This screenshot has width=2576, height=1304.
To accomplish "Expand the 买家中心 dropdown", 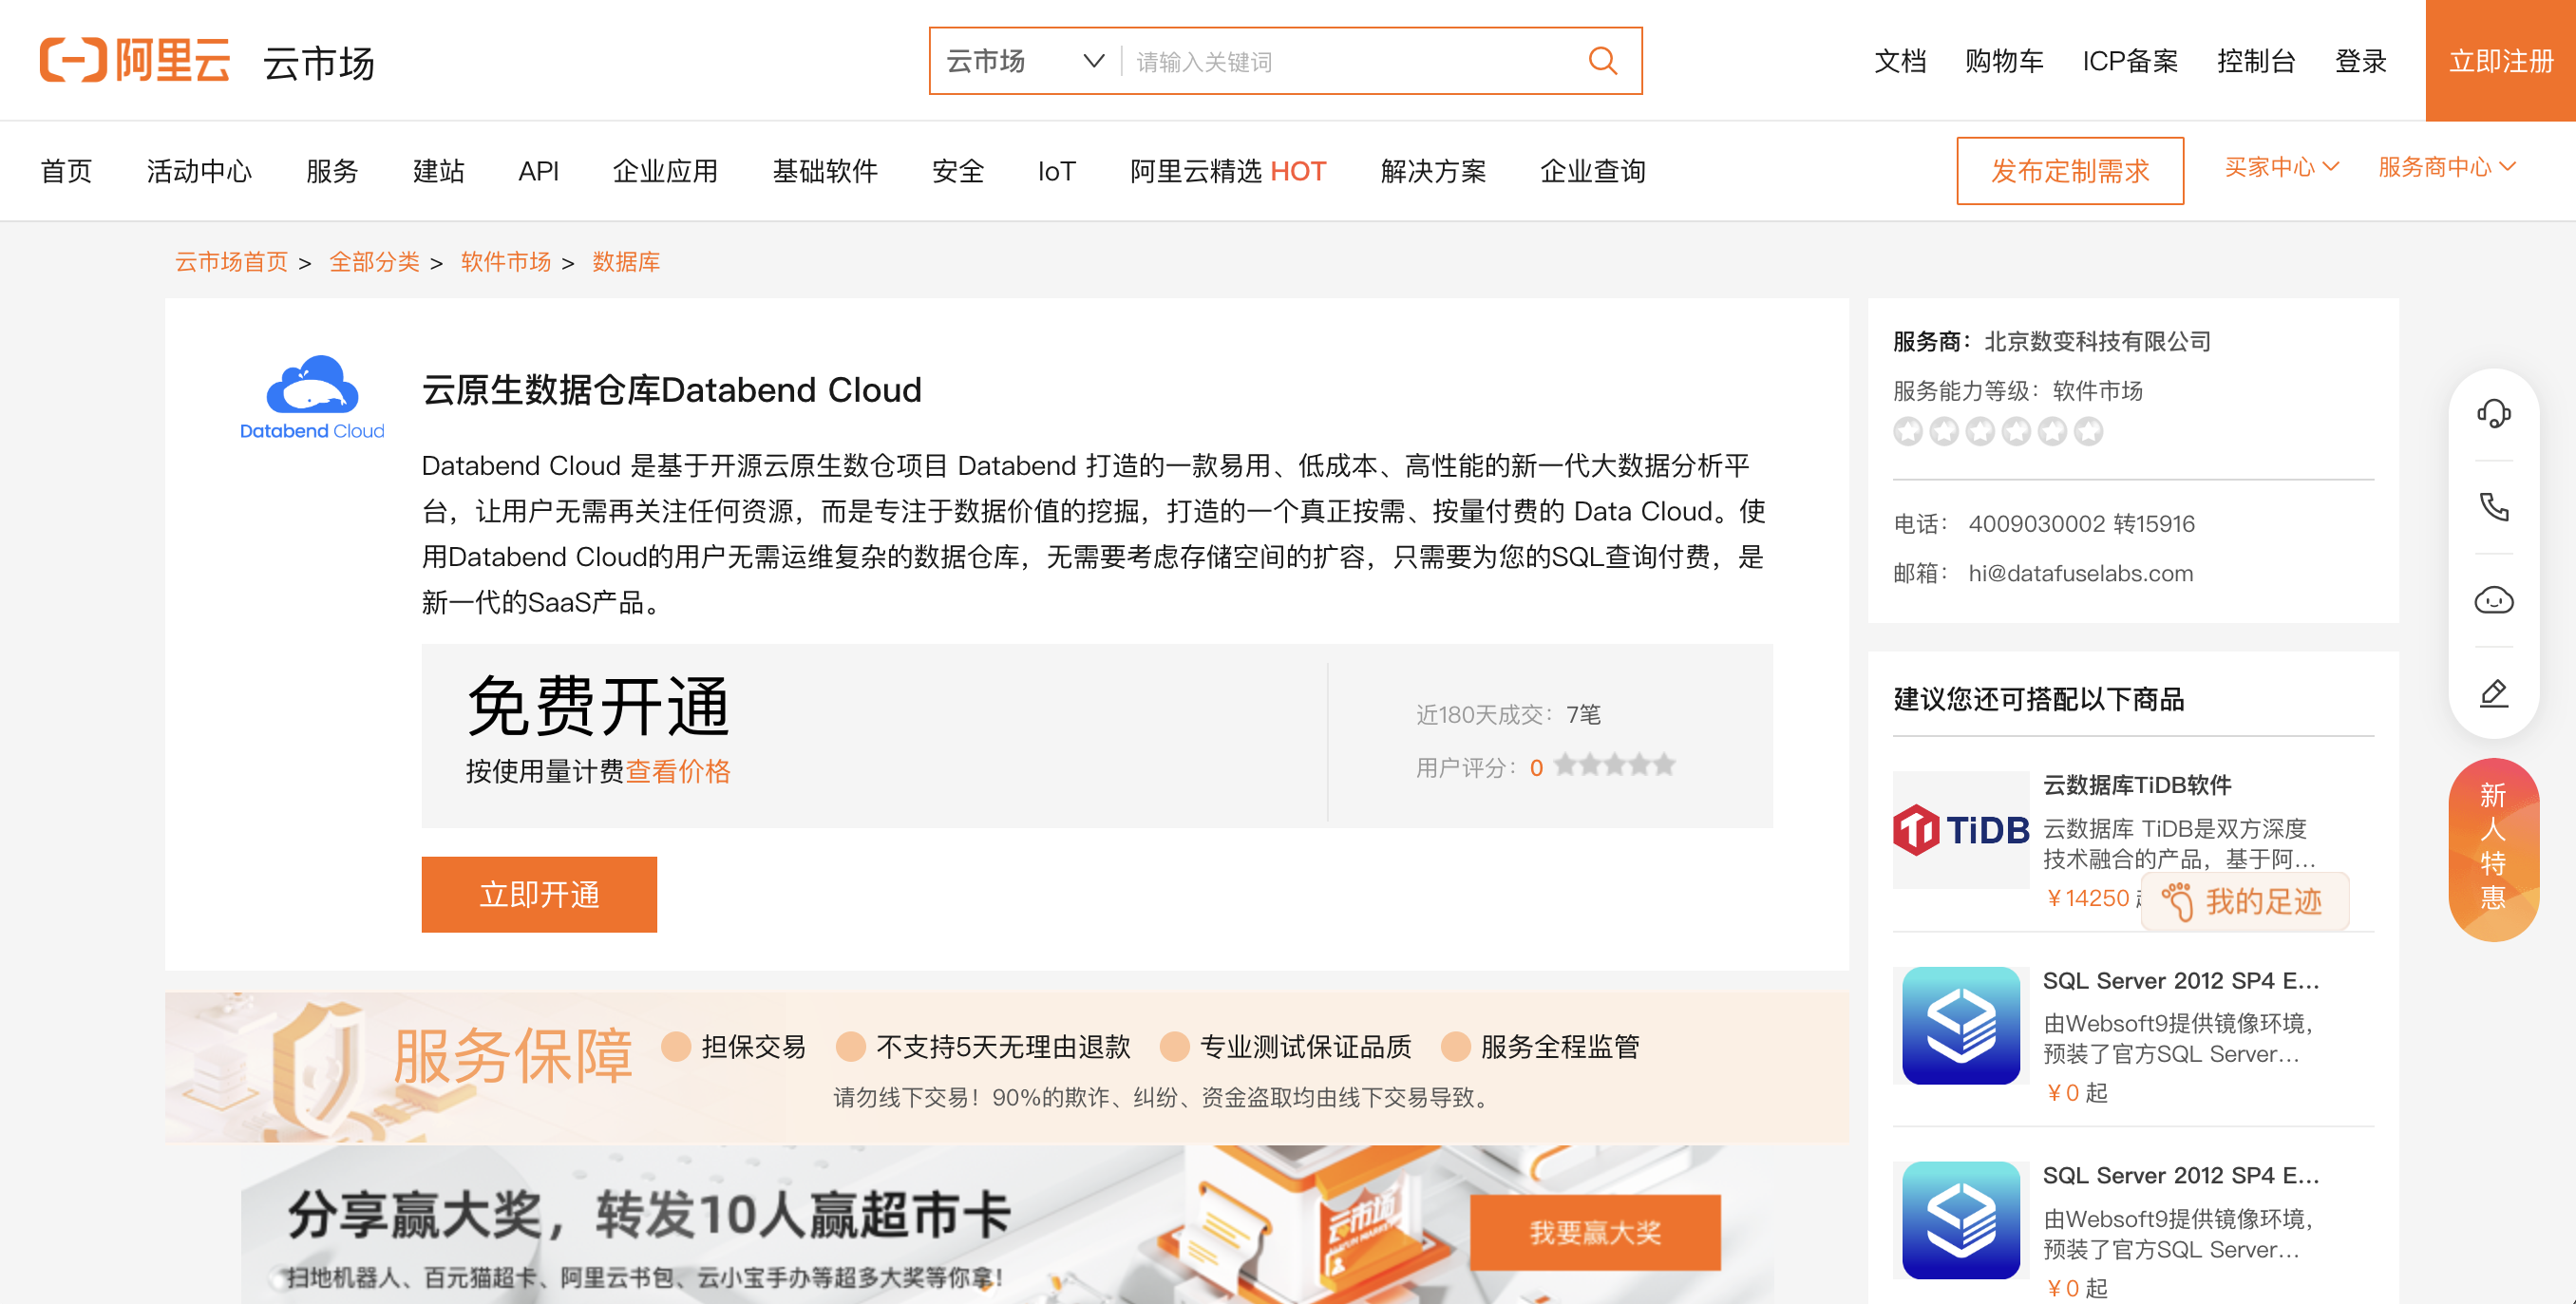I will click(x=2281, y=167).
